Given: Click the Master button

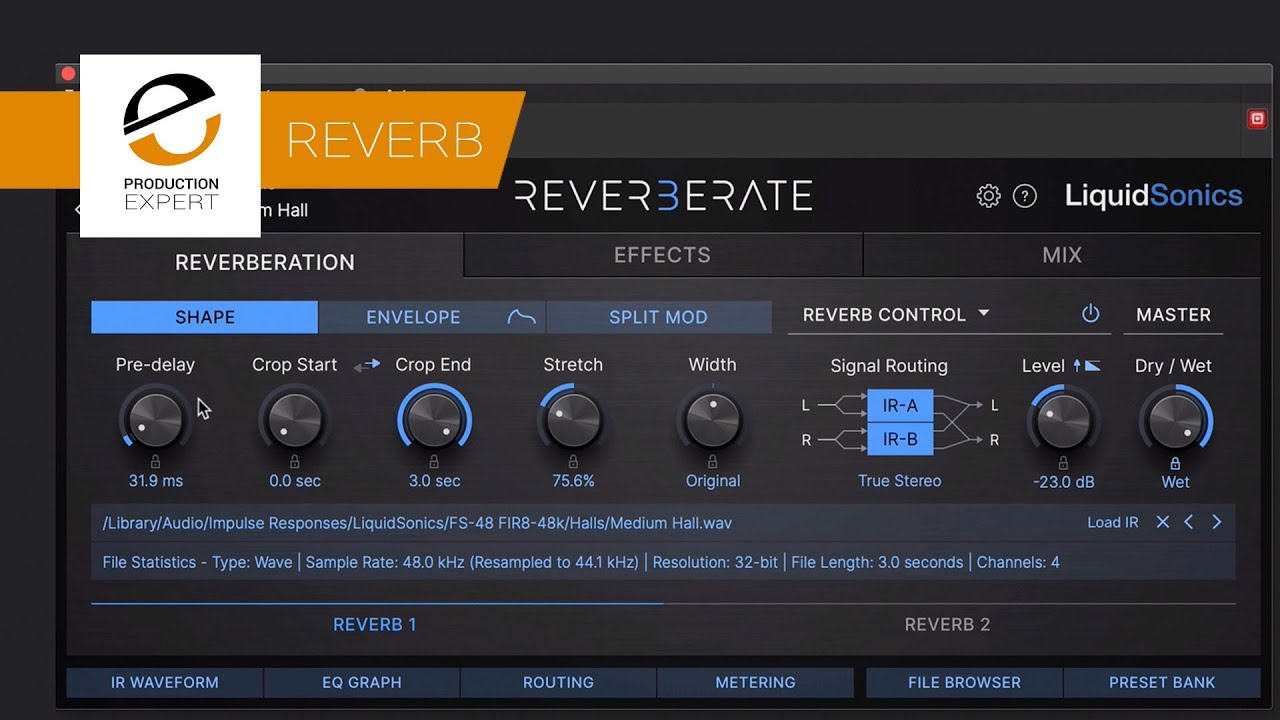Looking at the screenshot, I should click(x=1173, y=314).
